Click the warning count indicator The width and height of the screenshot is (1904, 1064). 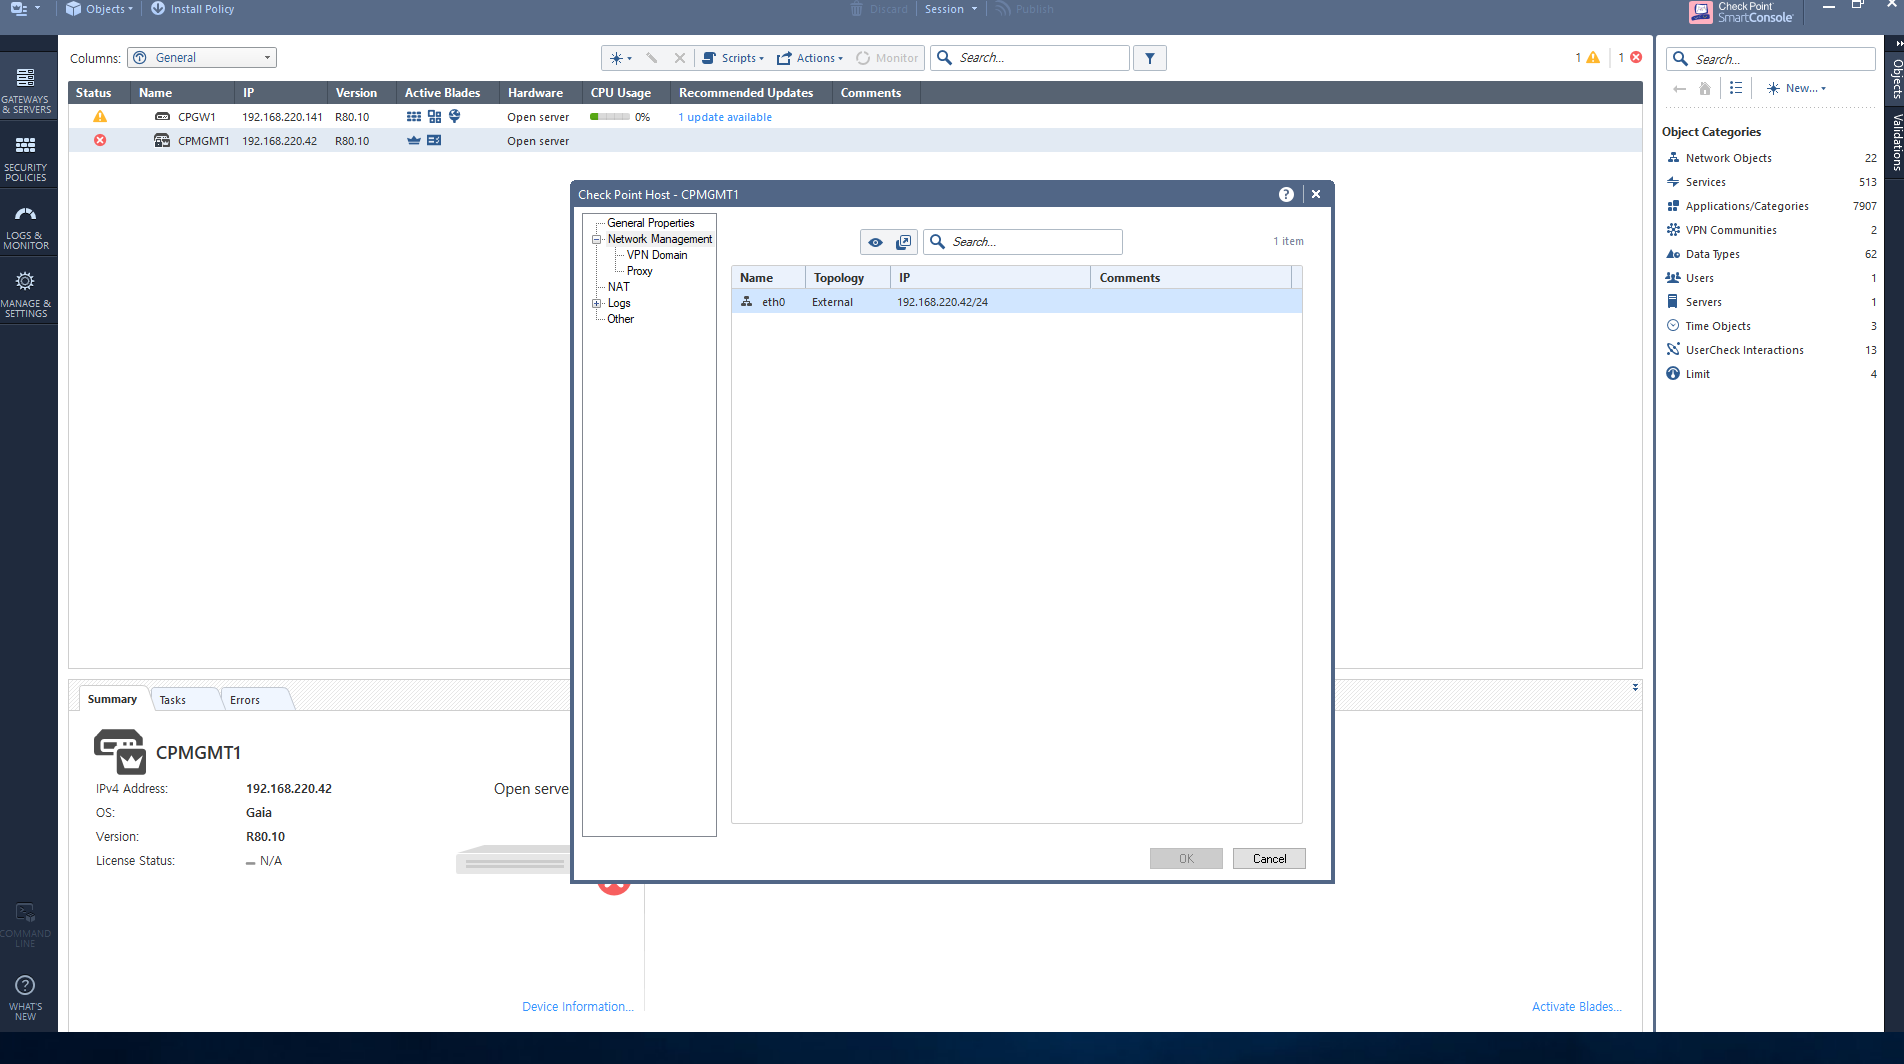1588,58
